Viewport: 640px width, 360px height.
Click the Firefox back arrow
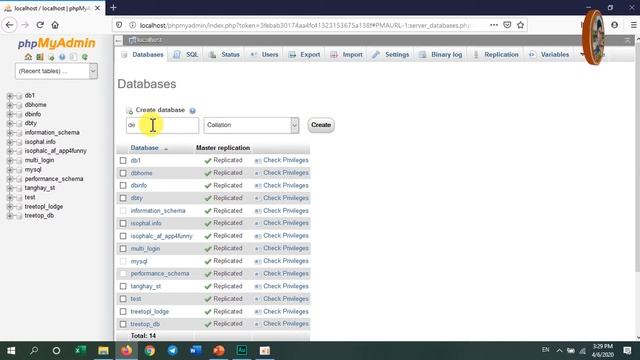(9, 25)
